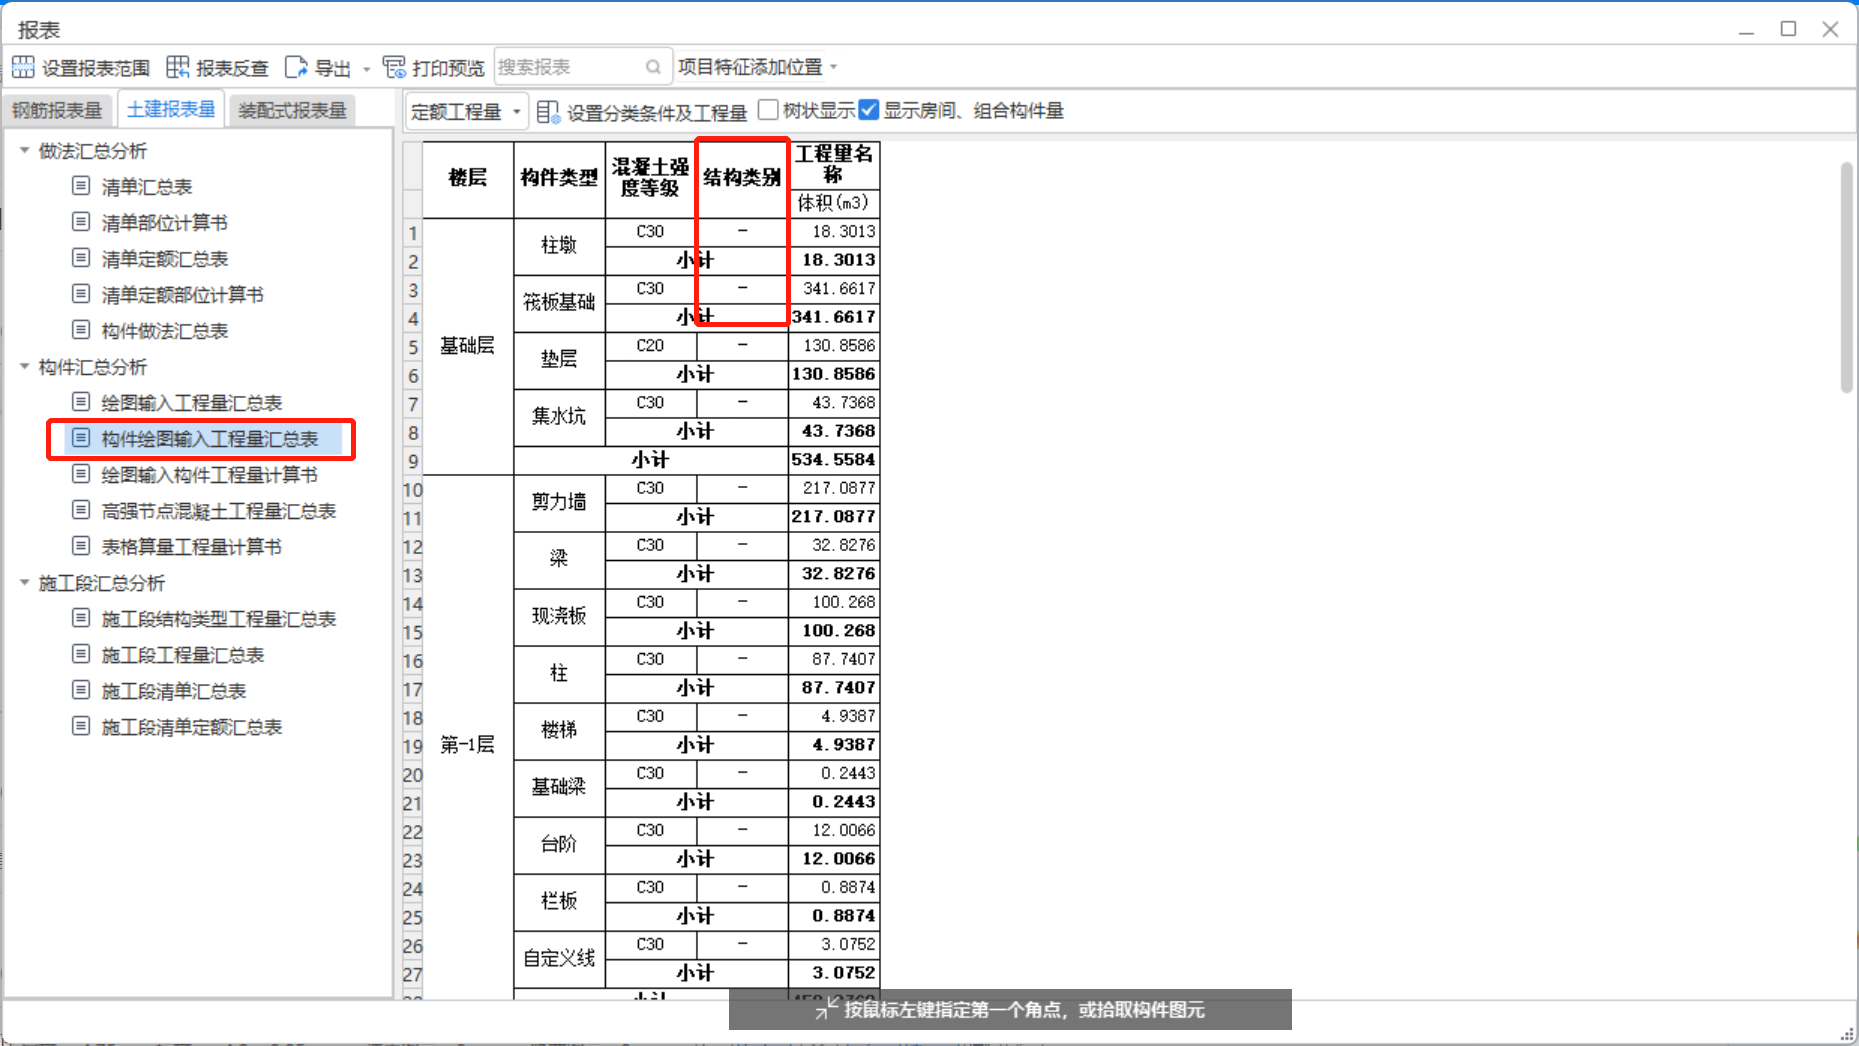Viewport: 1859px width, 1046px height.
Task: Select the 结构类别 column header
Action: click(x=742, y=179)
